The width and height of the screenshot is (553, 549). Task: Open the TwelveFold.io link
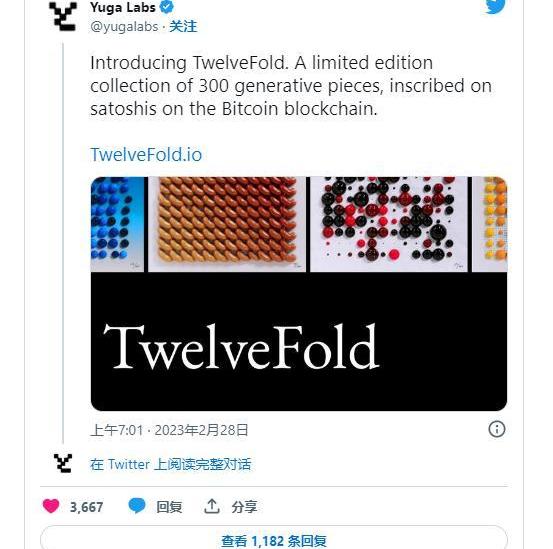click(146, 154)
